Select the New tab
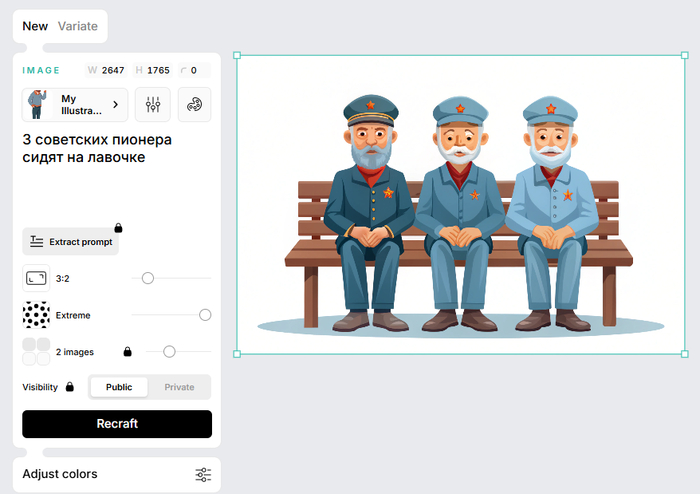700x494 pixels. 35,26
